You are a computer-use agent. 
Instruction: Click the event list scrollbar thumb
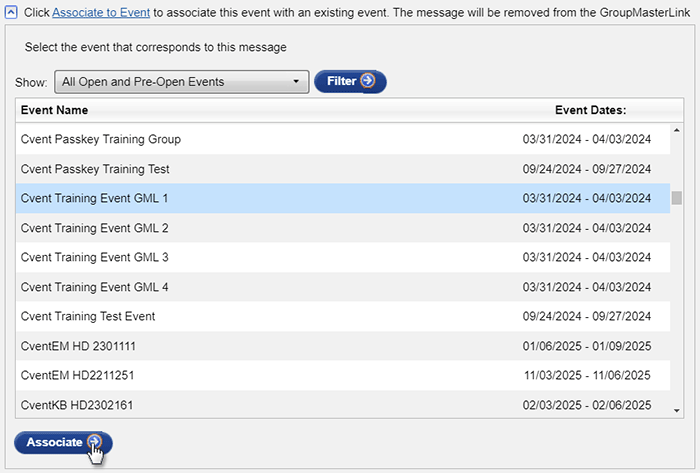click(x=677, y=197)
